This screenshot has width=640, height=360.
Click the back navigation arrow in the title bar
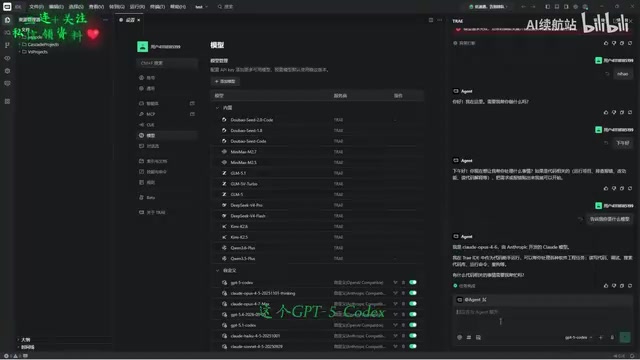point(524,7)
